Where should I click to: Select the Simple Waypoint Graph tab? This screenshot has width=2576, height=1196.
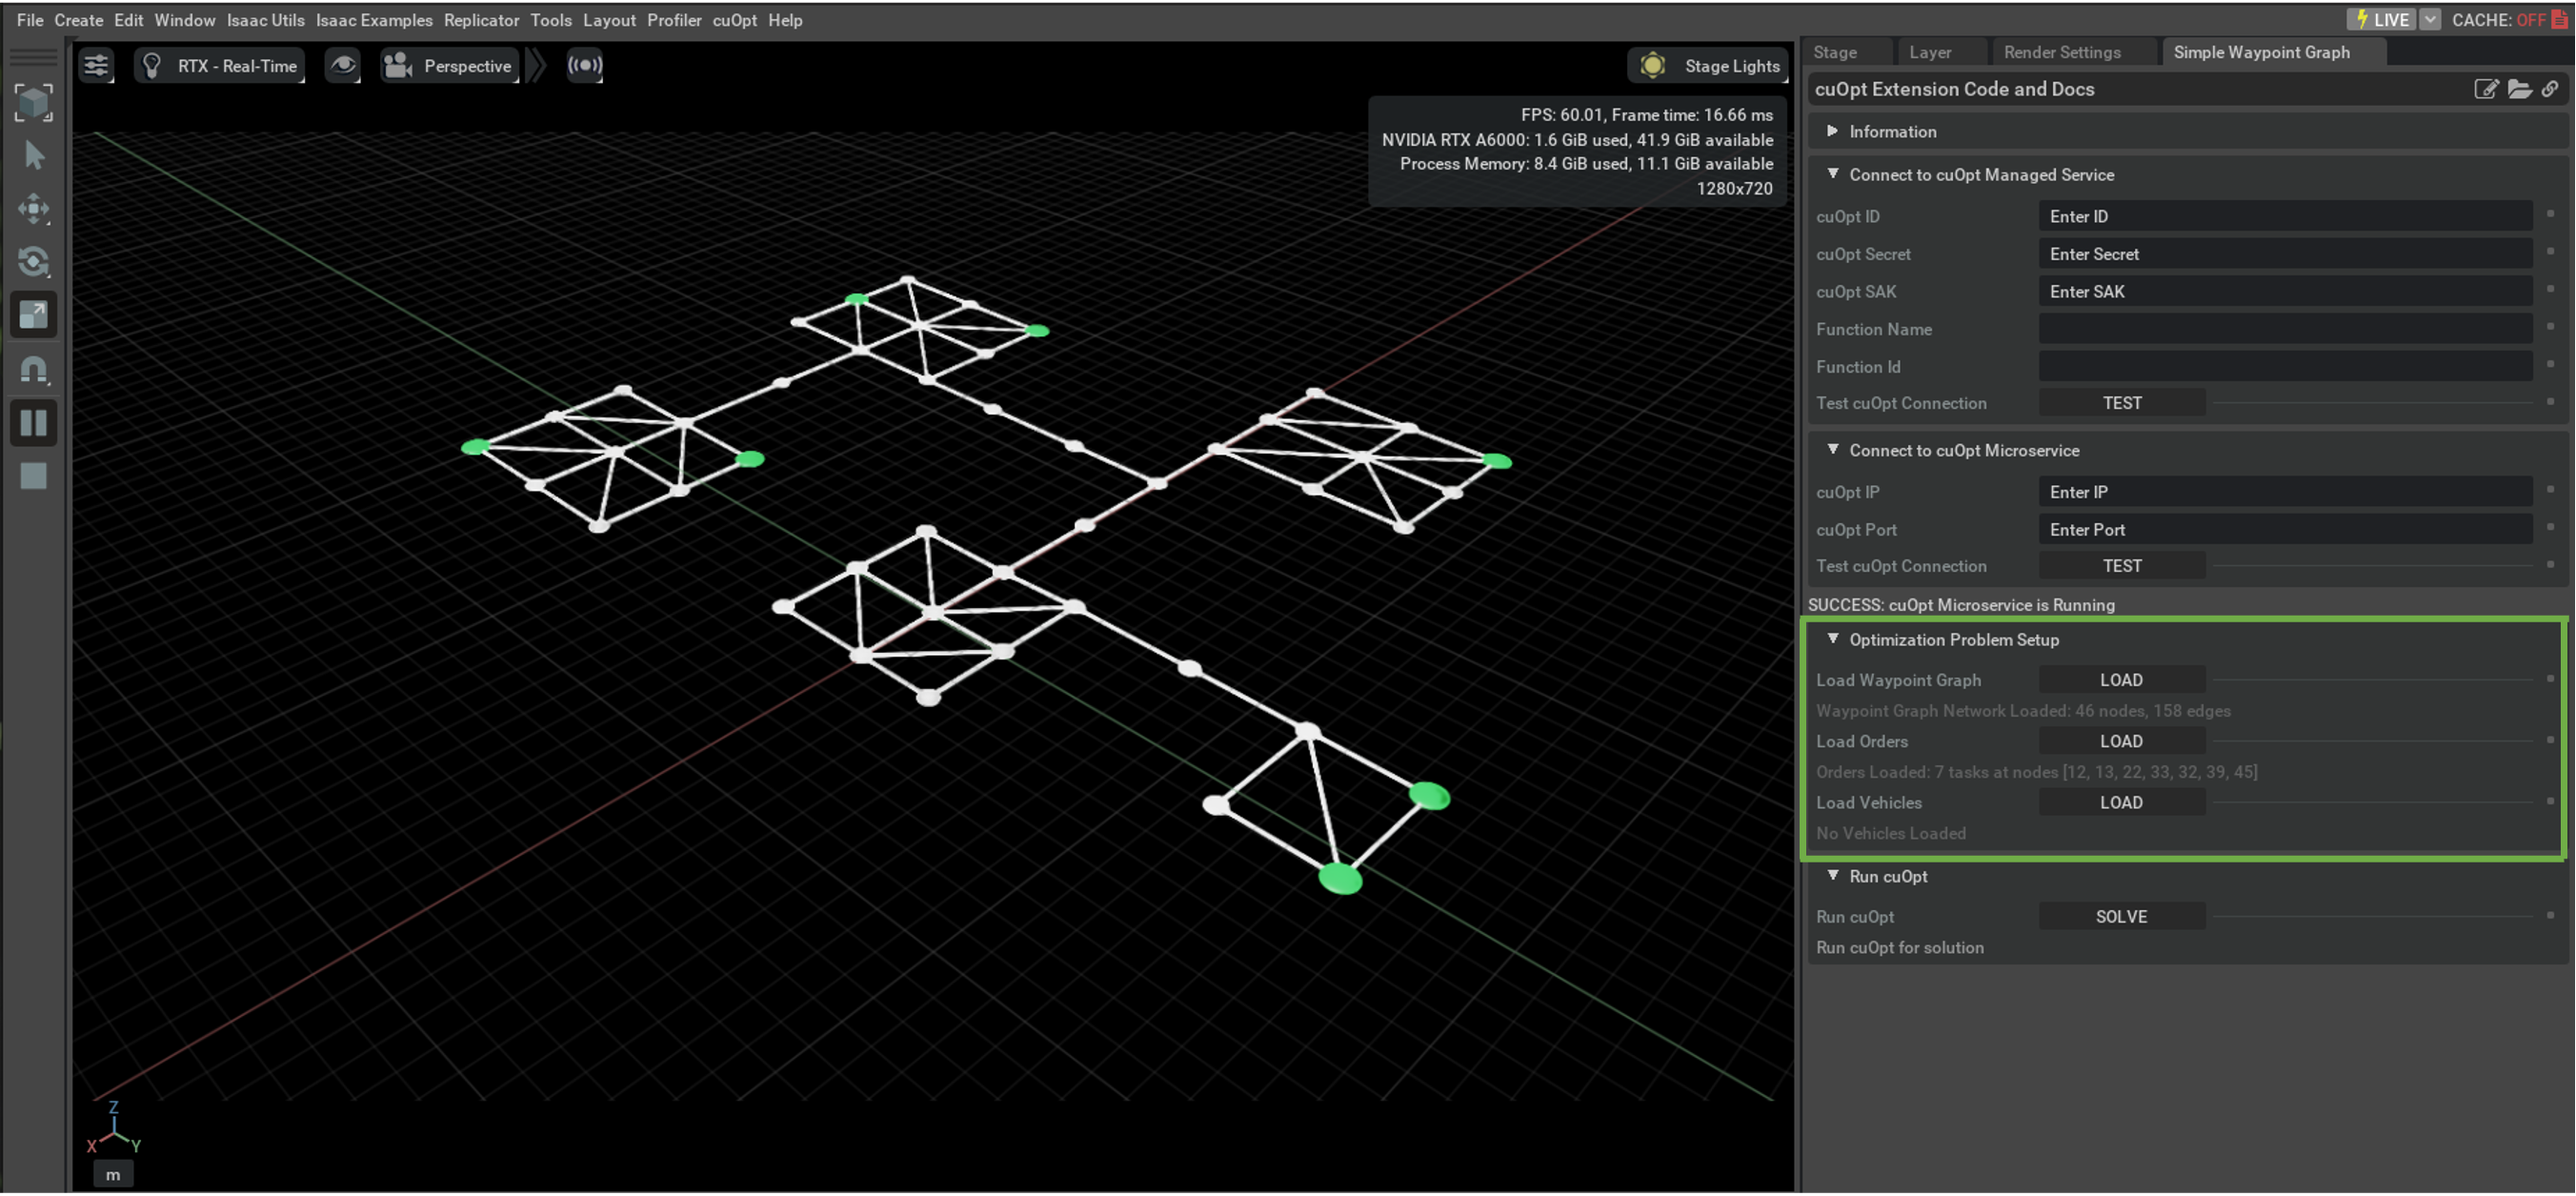[2262, 52]
